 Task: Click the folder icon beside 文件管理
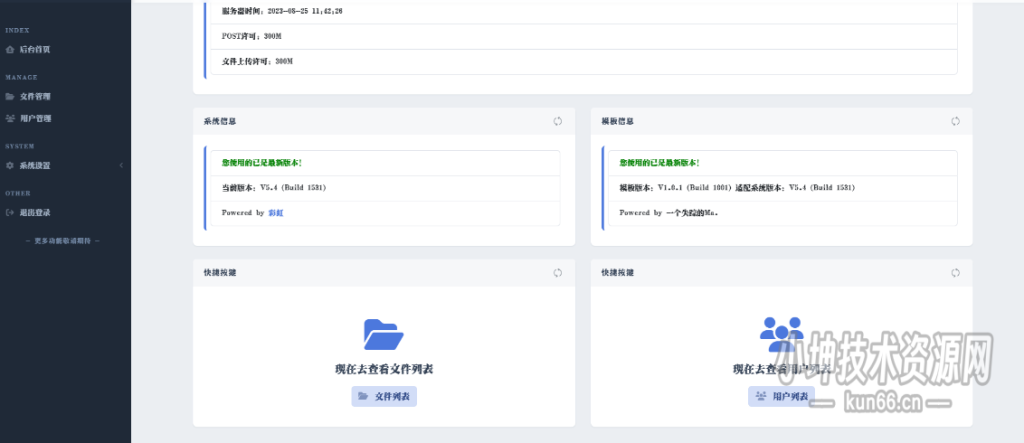(x=10, y=97)
